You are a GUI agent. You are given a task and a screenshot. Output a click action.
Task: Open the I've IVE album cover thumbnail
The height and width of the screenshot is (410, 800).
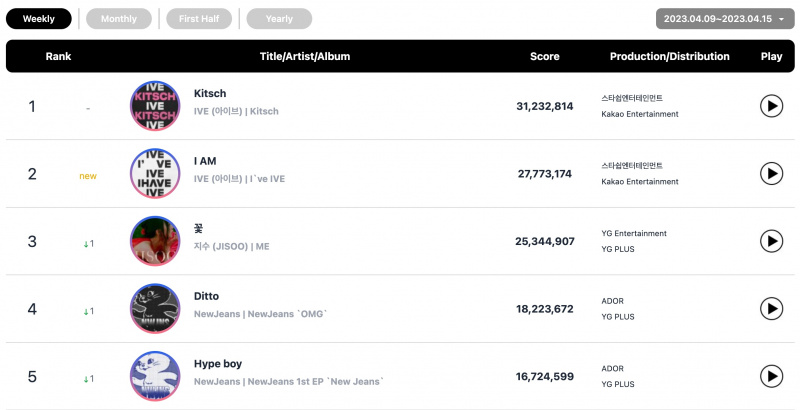pos(155,173)
